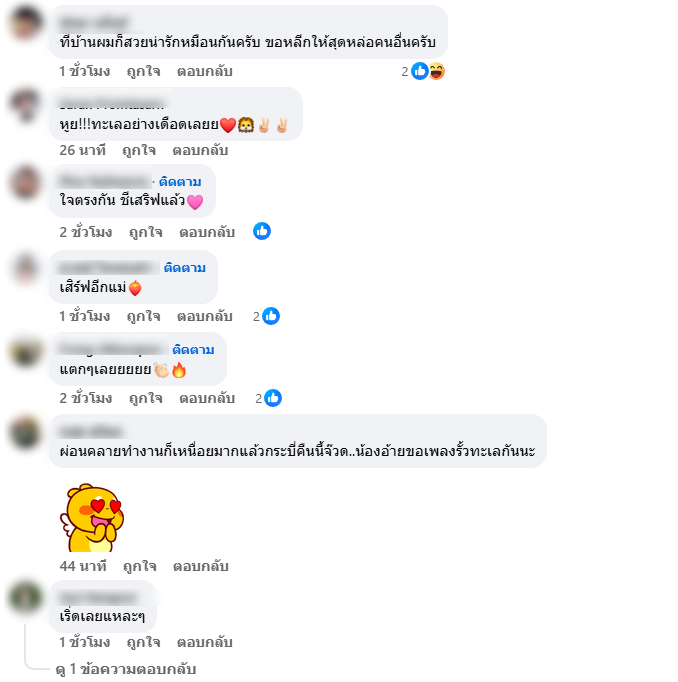Screen dimensions: 678x682
Task: Reply to the แตกๆเลย comment
Action: (207, 398)
